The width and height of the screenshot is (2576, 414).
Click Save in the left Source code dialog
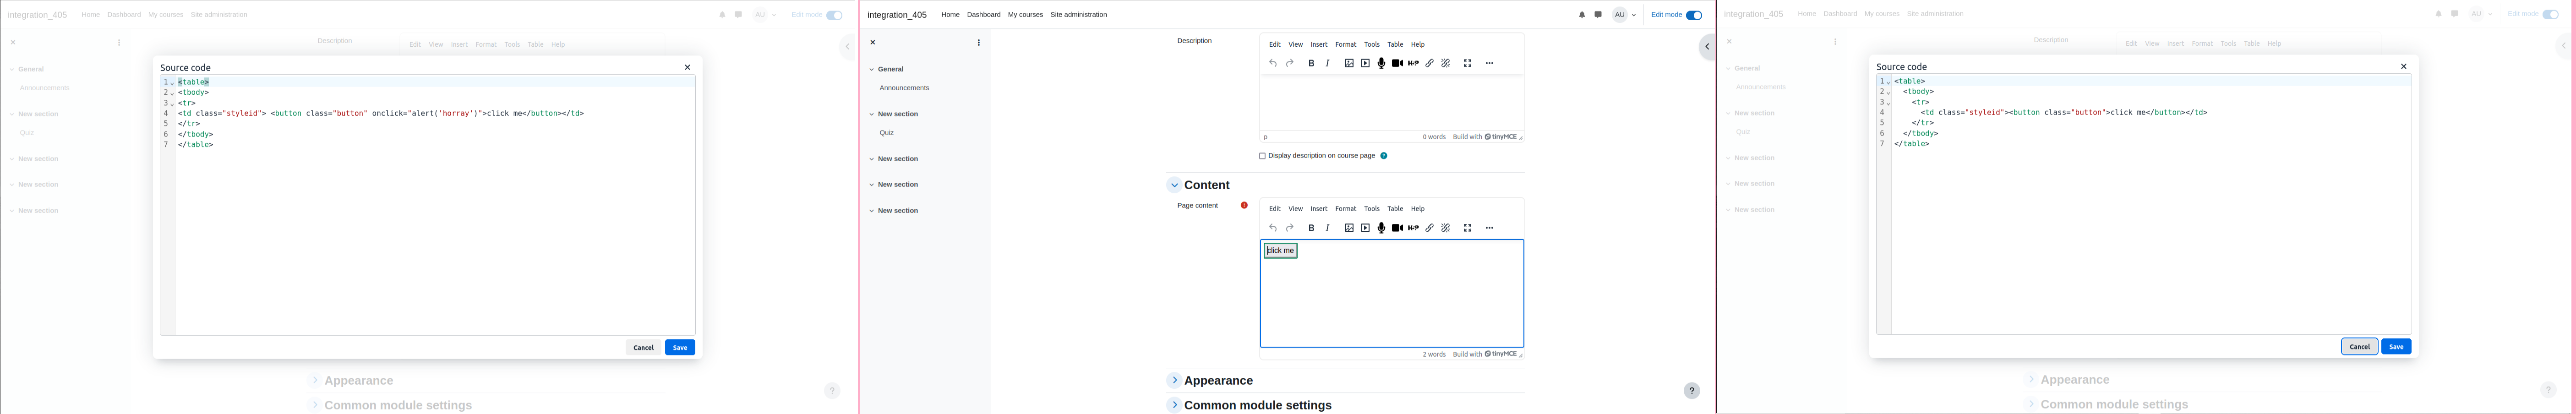(680, 348)
